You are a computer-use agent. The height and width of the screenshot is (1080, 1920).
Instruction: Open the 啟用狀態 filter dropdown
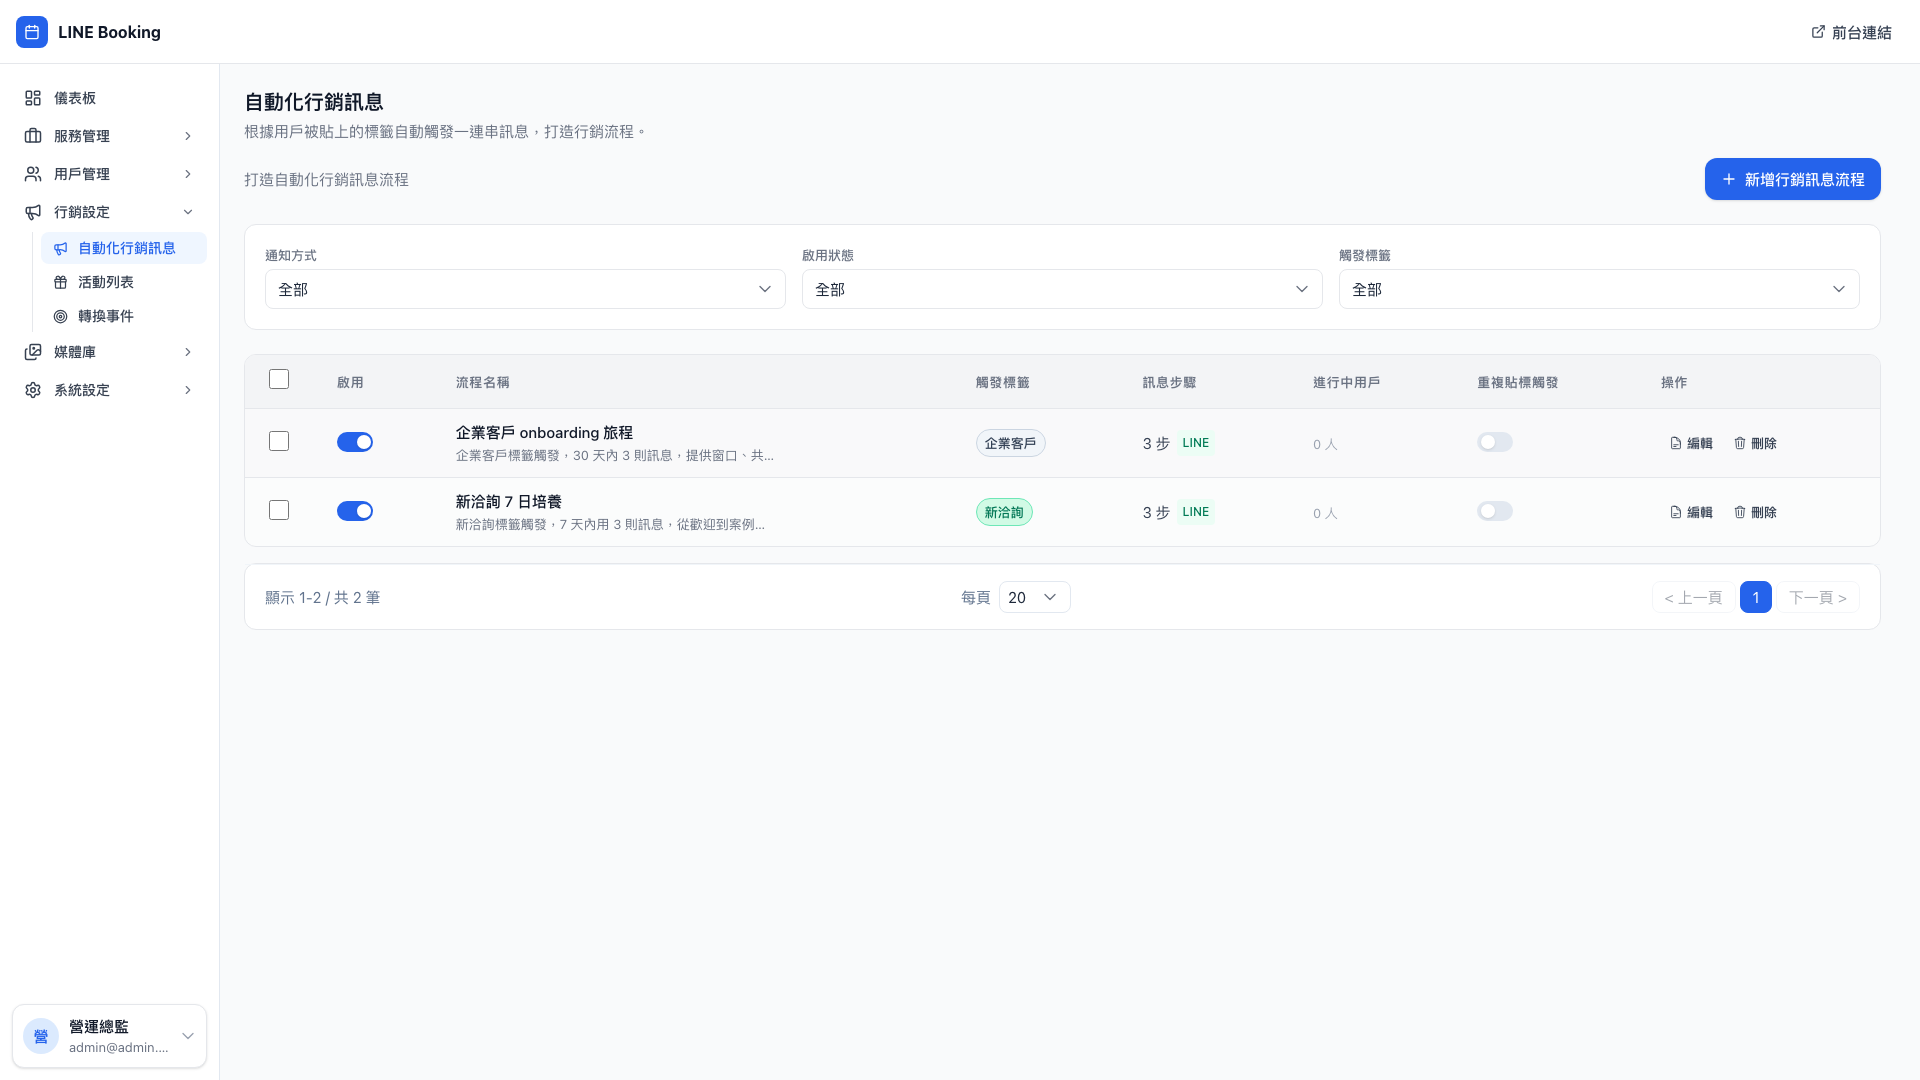click(1062, 289)
